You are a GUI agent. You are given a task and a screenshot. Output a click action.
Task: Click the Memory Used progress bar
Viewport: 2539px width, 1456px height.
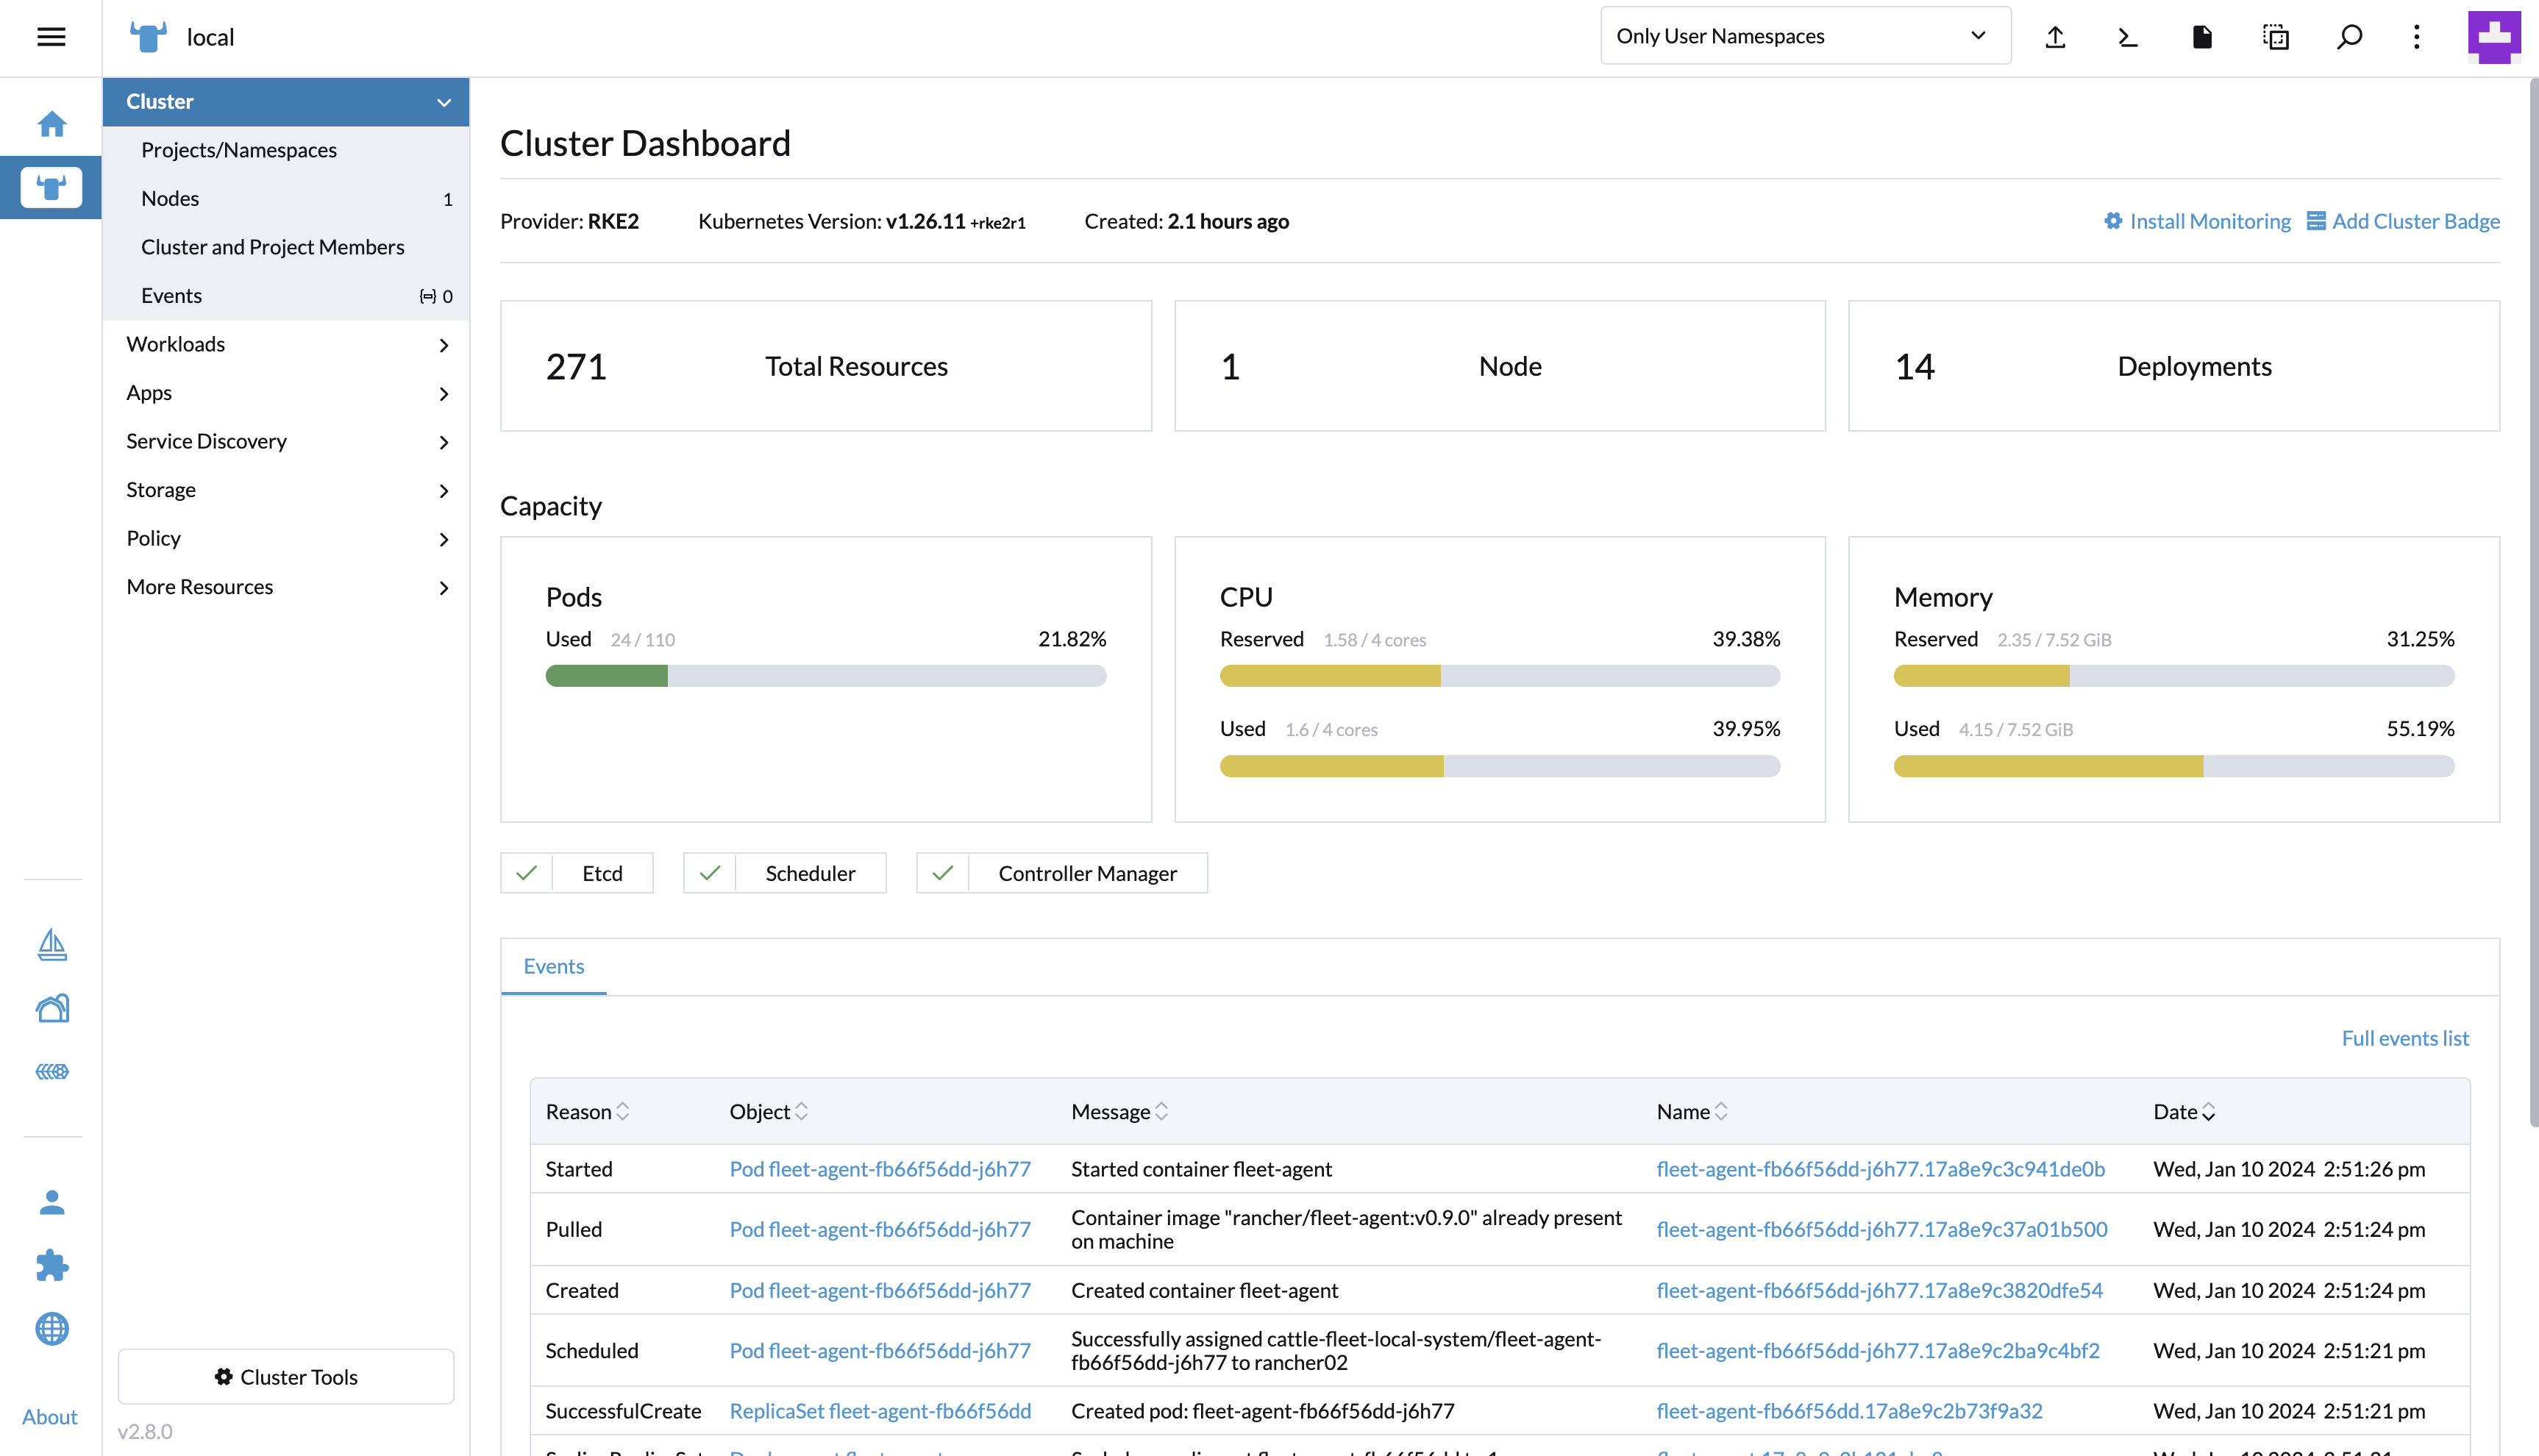[x=2174, y=766]
